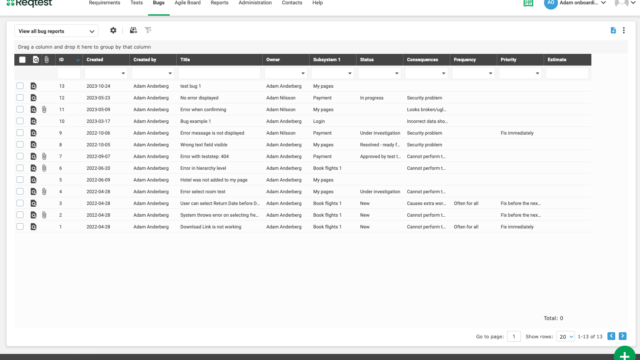This screenshot has width=640, height=360.
Task: Click the Go to page input
Action: [x=514, y=337]
